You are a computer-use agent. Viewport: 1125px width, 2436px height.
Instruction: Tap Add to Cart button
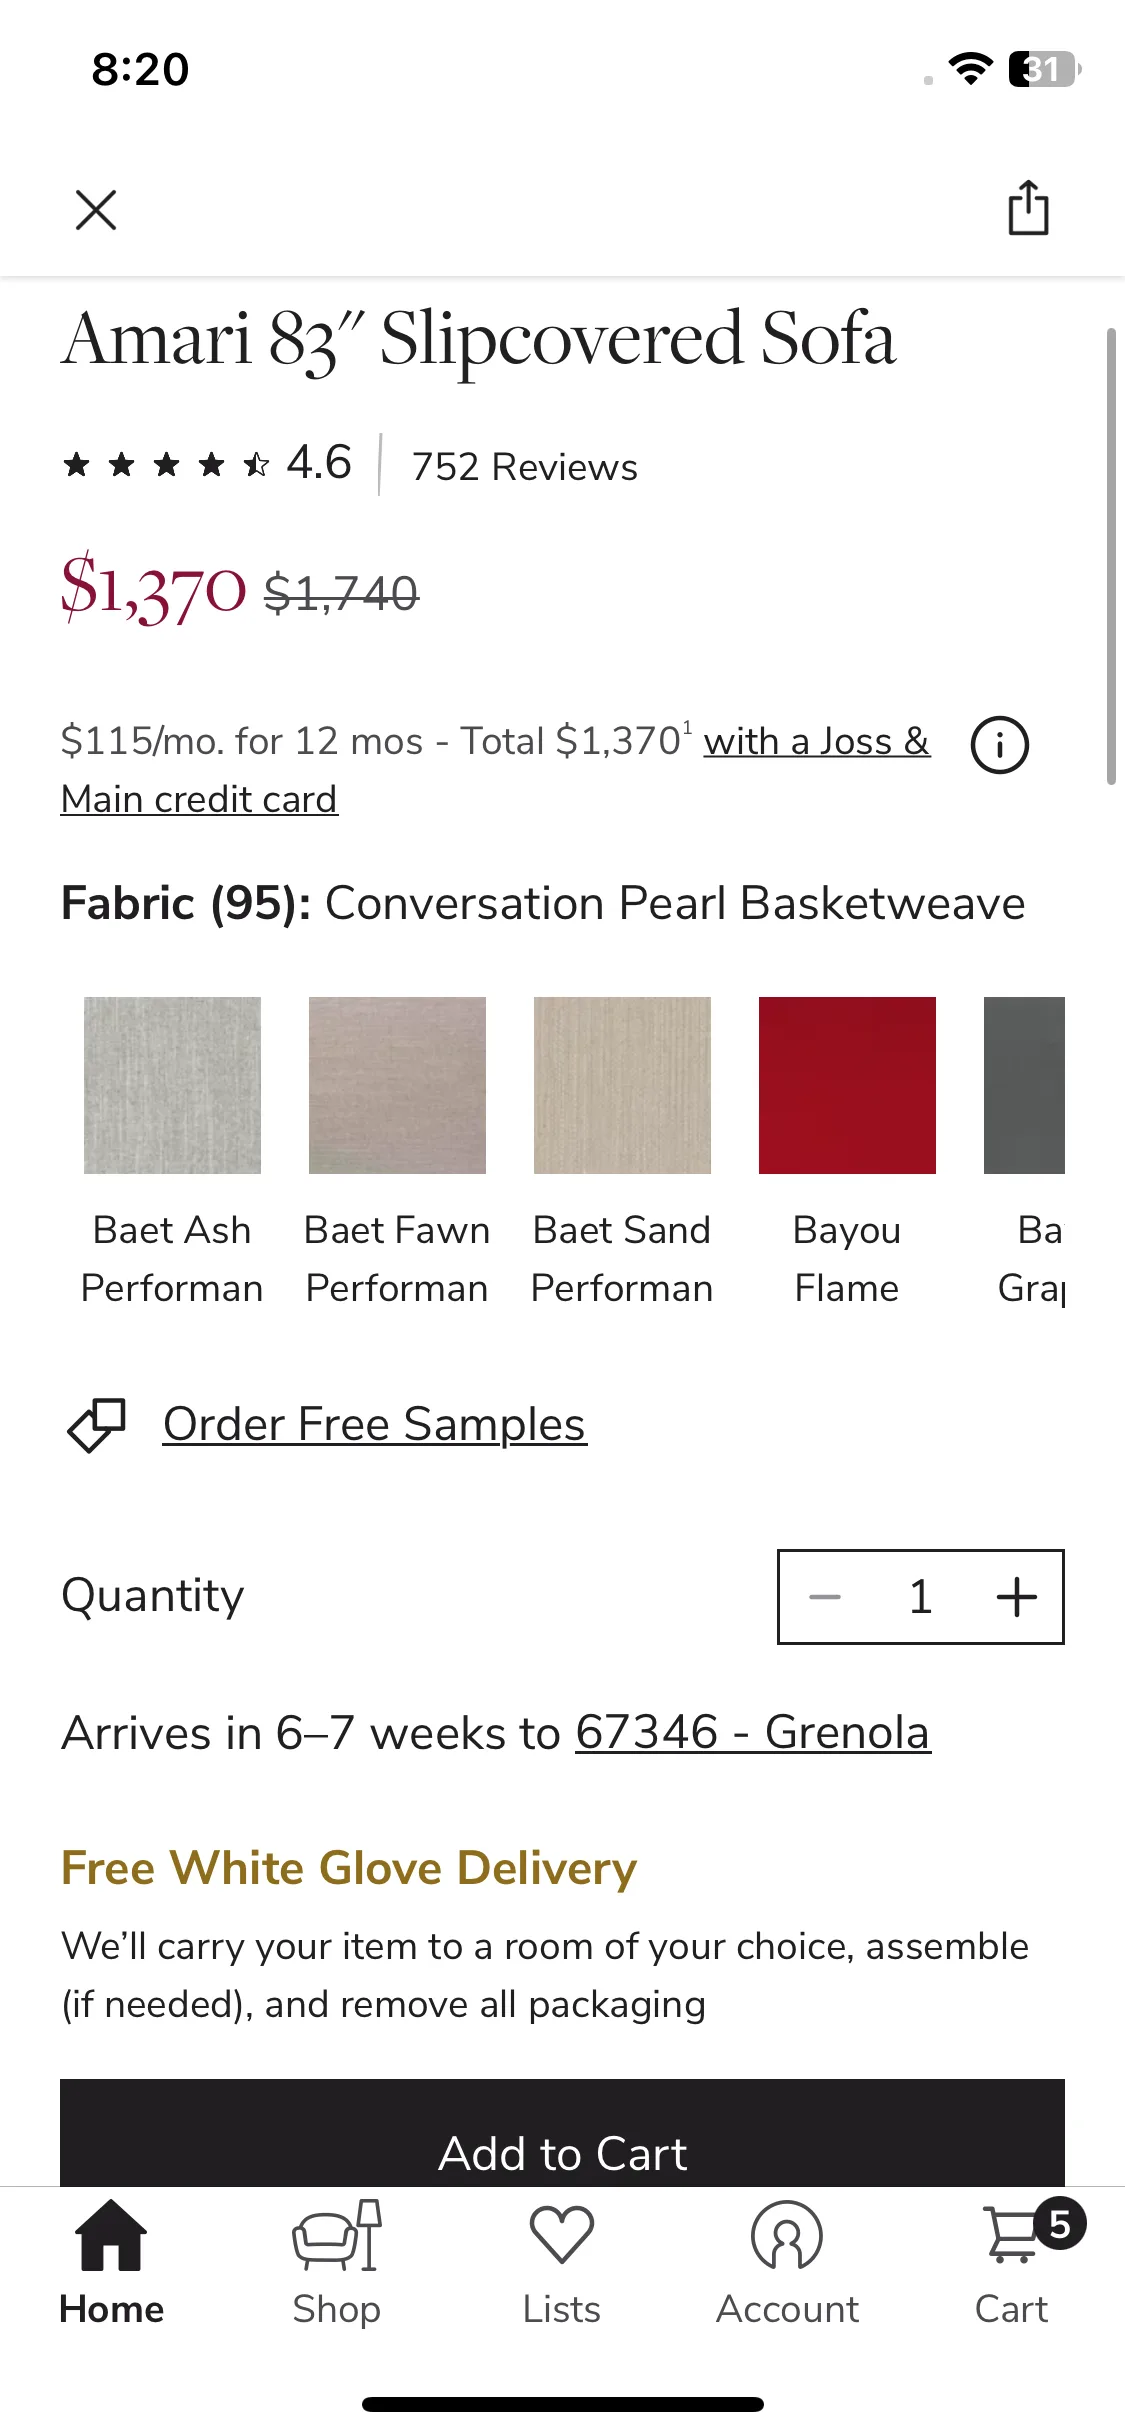562,2134
